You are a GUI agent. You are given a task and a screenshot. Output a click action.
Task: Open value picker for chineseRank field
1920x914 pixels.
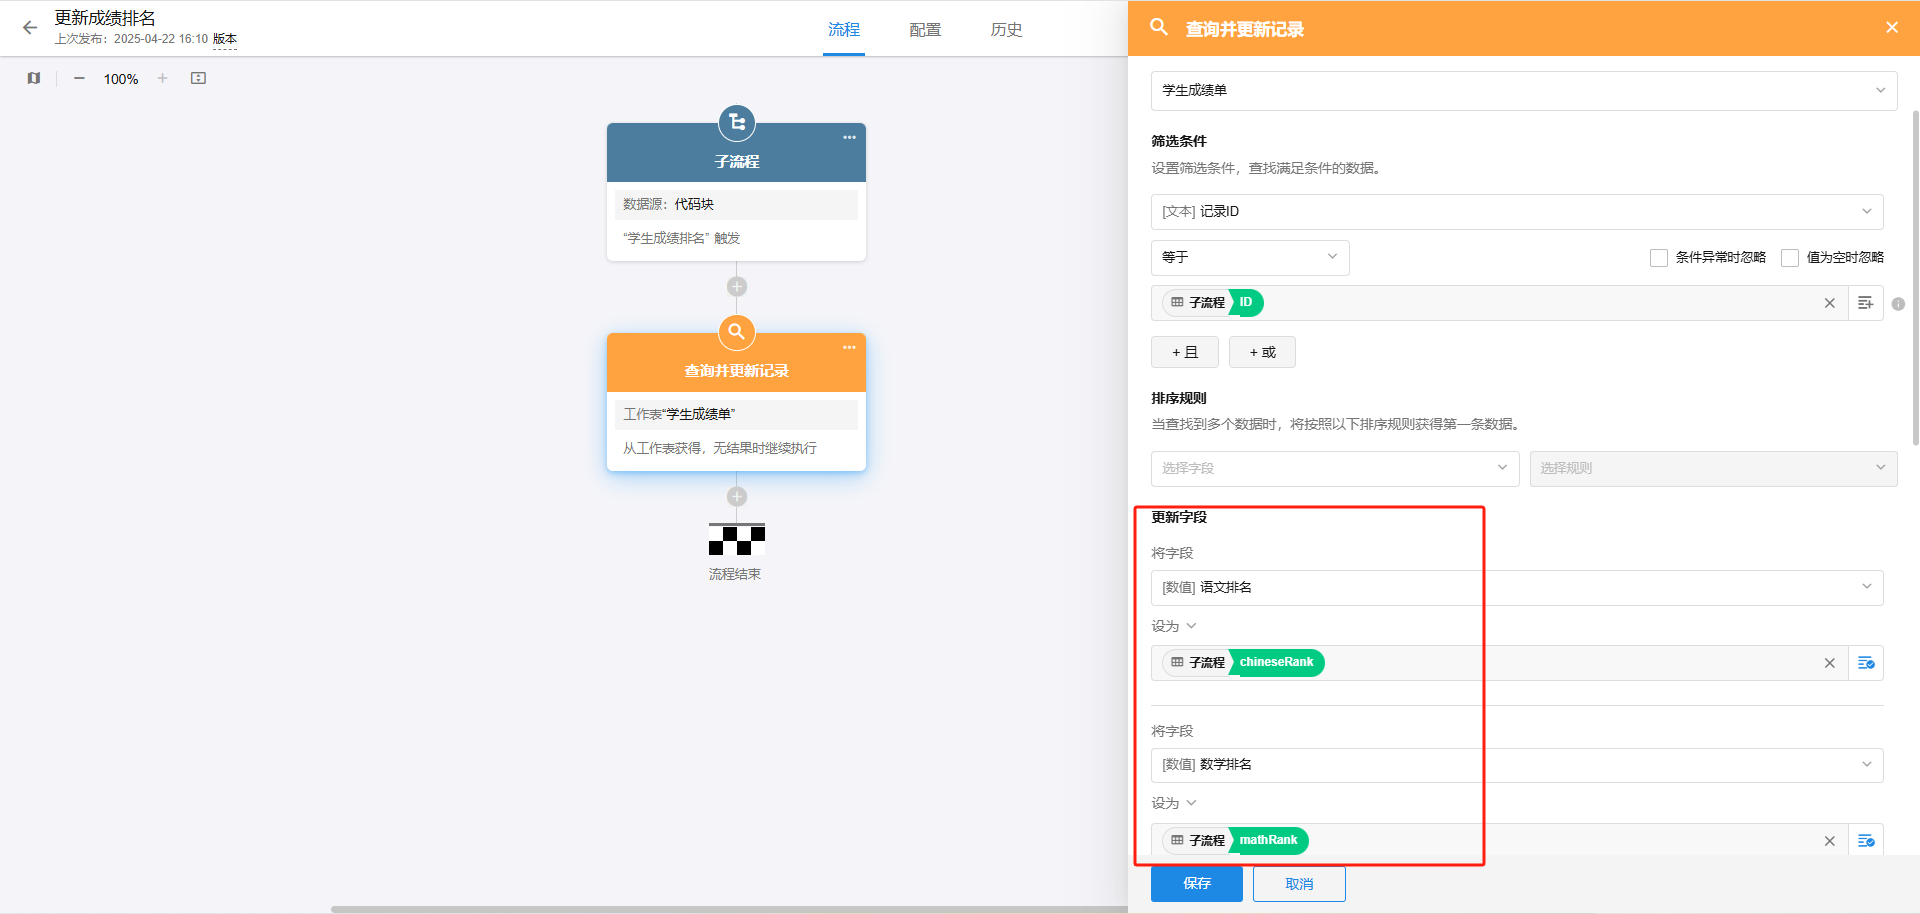click(1866, 663)
